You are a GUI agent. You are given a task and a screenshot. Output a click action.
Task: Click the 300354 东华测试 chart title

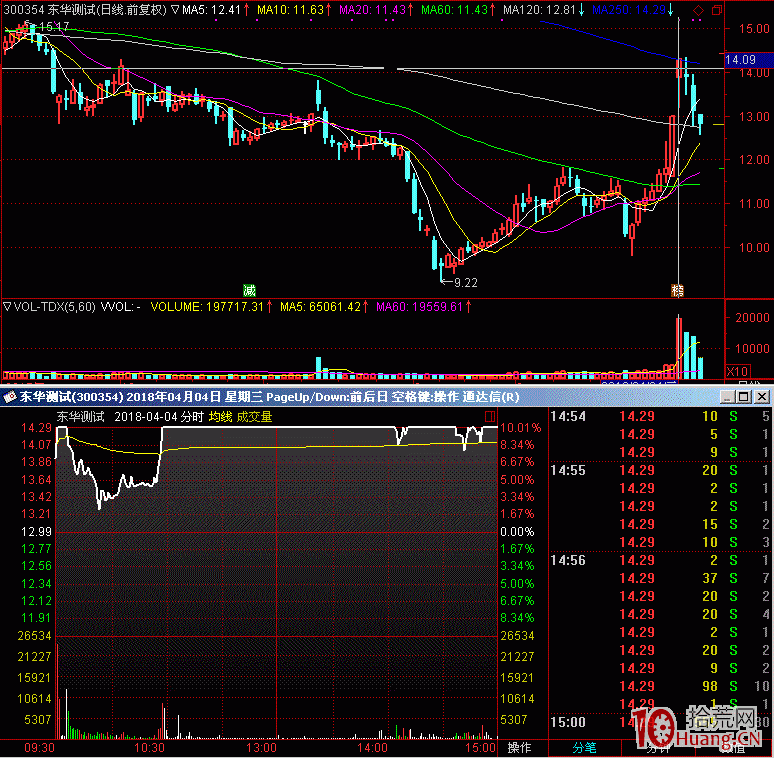(x=85, y=10)
